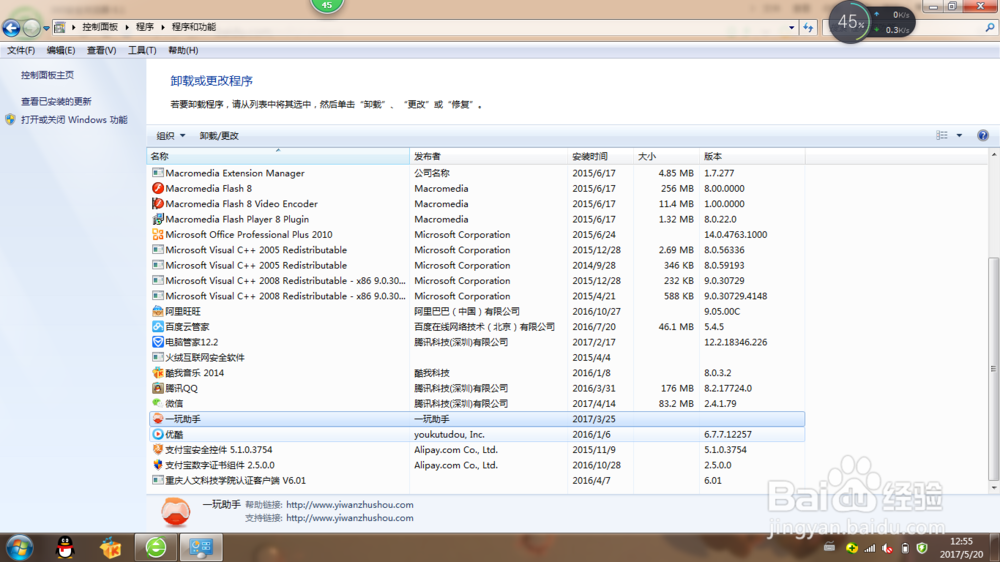This screenshot has height=562, width=1000.
Task: Expand the 程序 breadcrumb arrow
Action: tap(163, 27)
